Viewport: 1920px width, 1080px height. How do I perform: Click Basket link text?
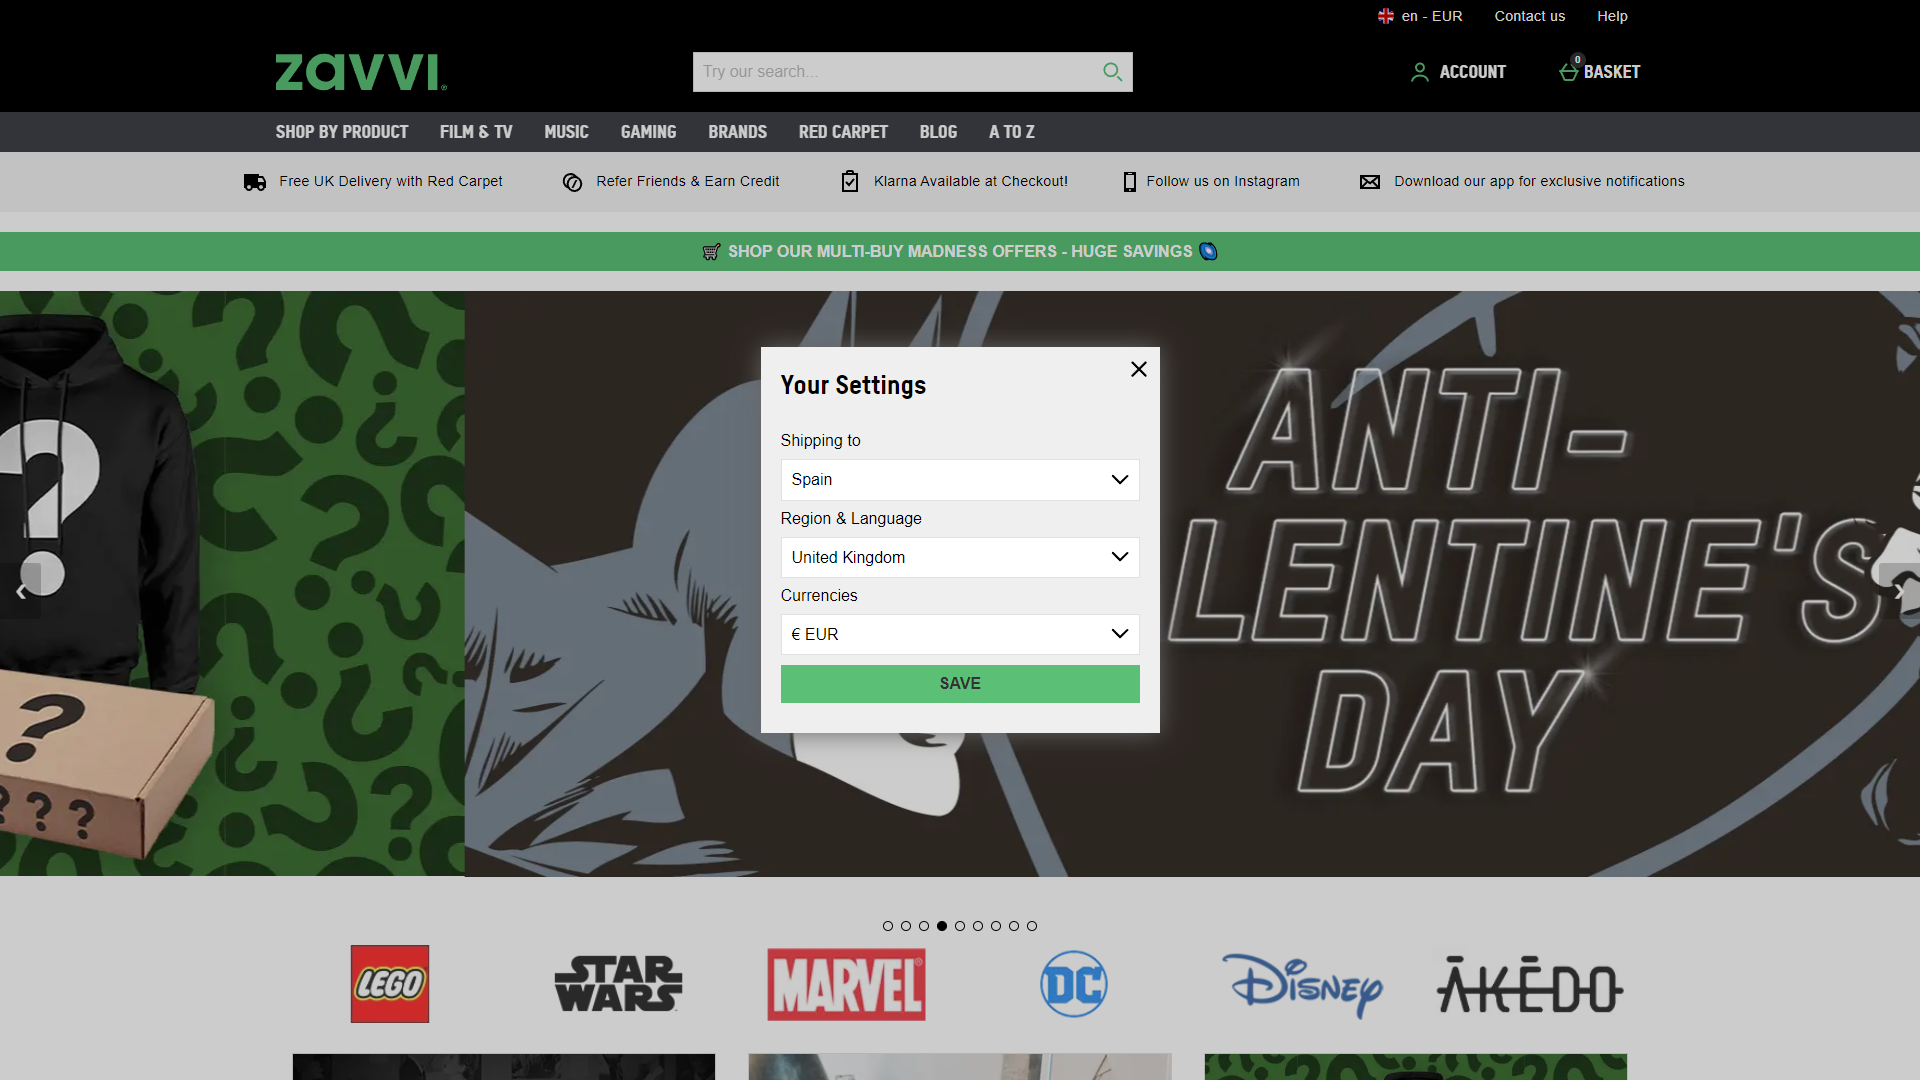click(1612, 72)
